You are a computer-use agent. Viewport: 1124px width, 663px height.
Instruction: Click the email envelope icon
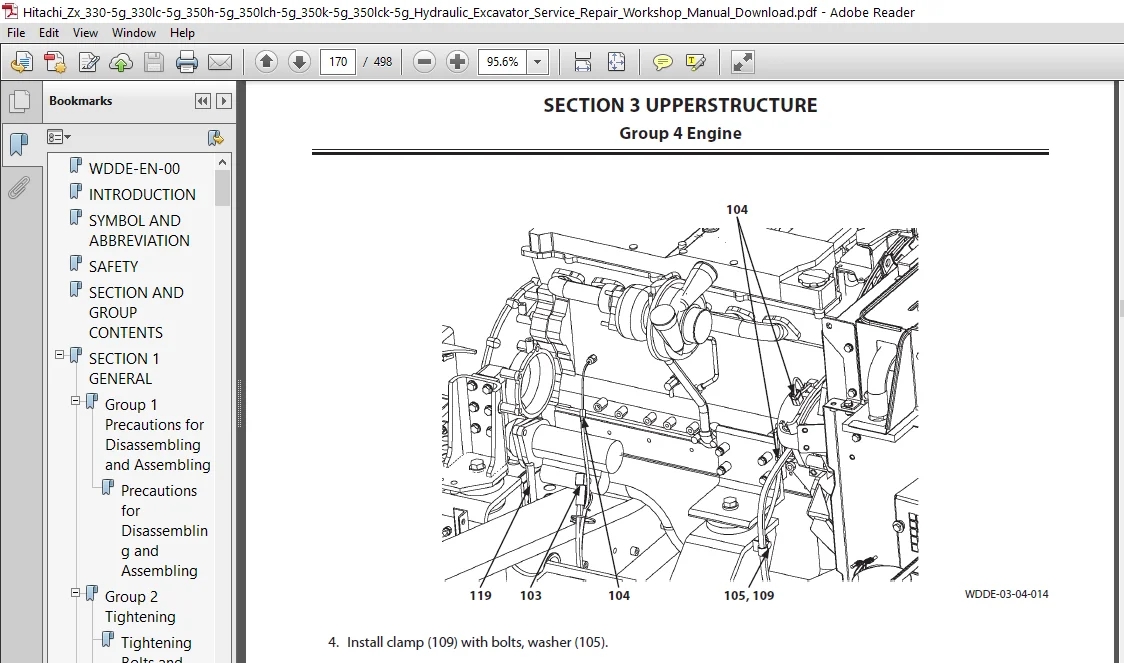click(220, 62)
